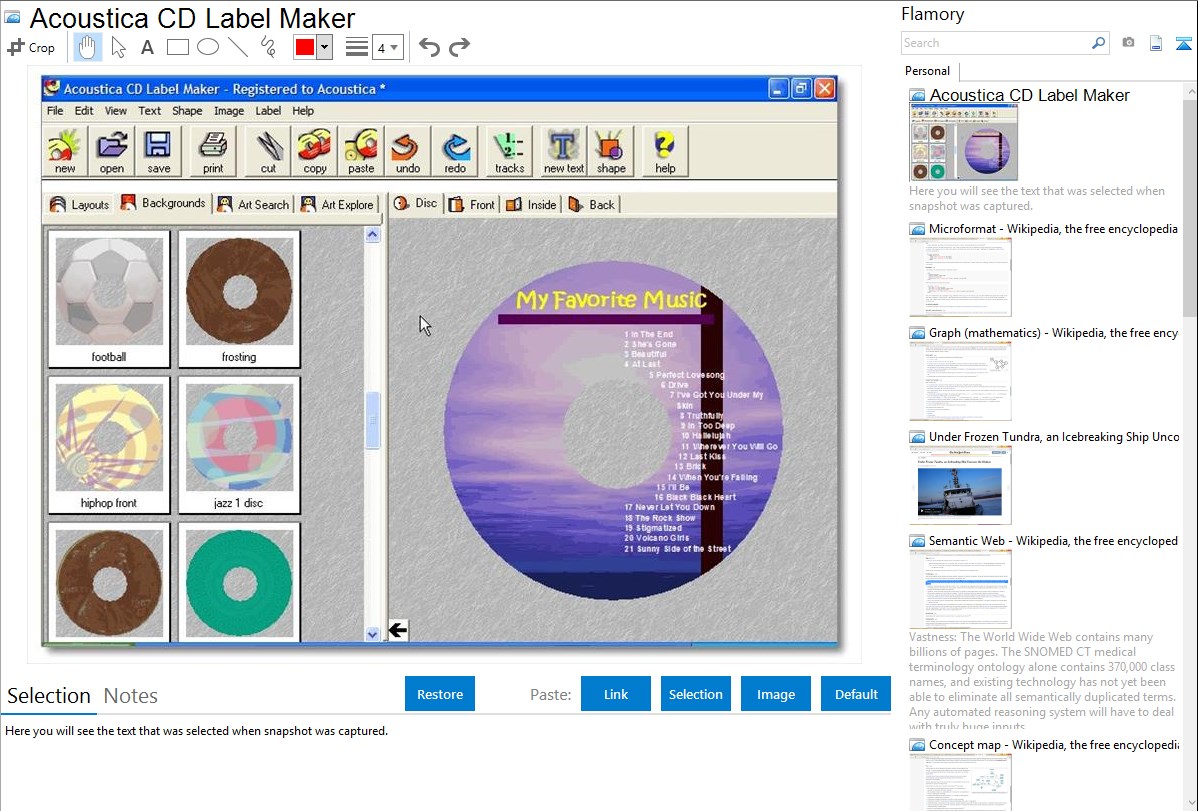
Task: Choose the frosting background thumbnail
Action: (x=239, y=300)
